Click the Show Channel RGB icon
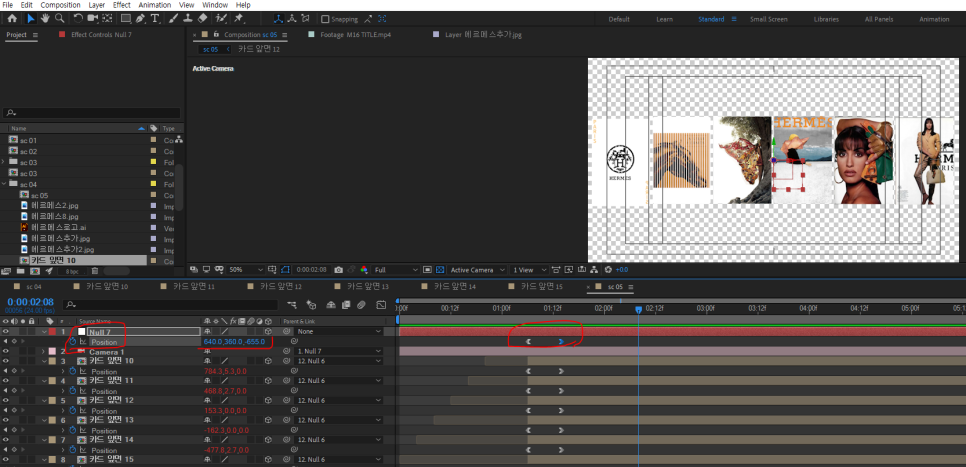 point(364,270)
